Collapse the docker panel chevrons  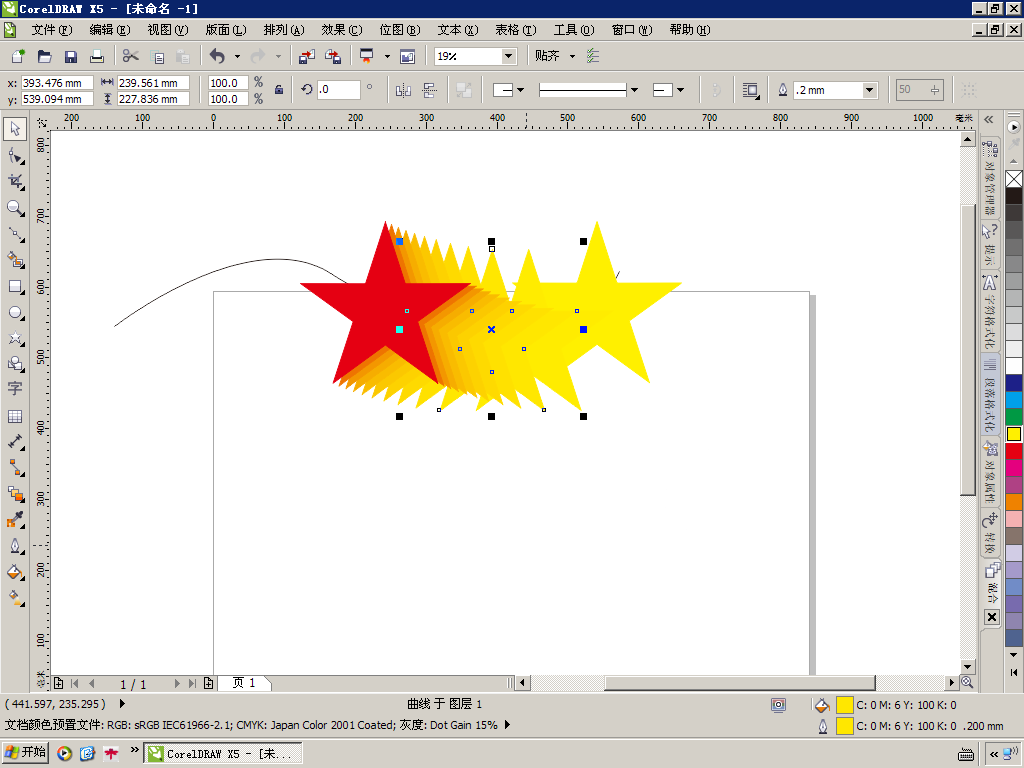click(x=989, y=120)
